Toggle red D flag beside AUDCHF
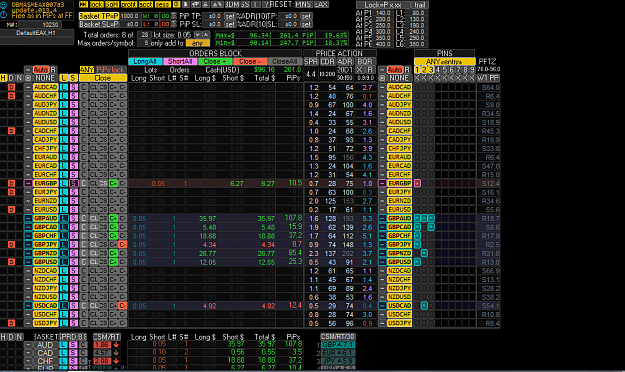The image size is (625, 372). [x=11, y=96]
